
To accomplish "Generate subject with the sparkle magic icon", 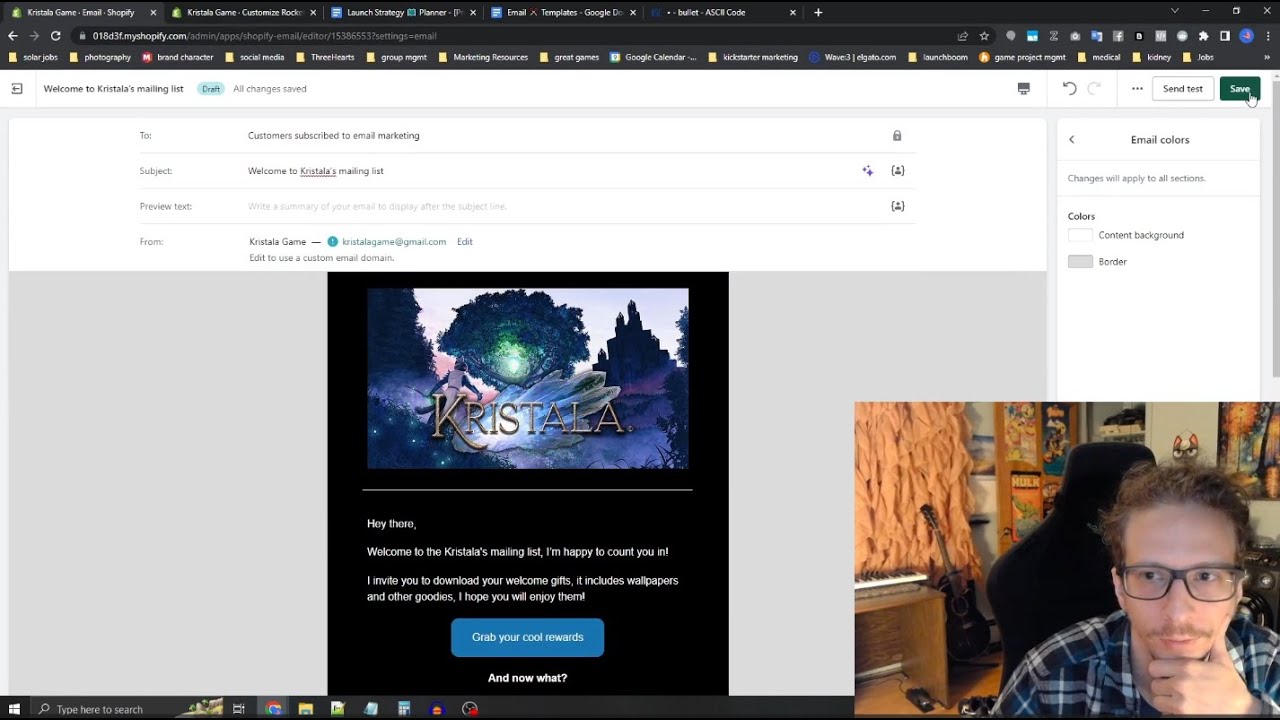I will (868, 171).
